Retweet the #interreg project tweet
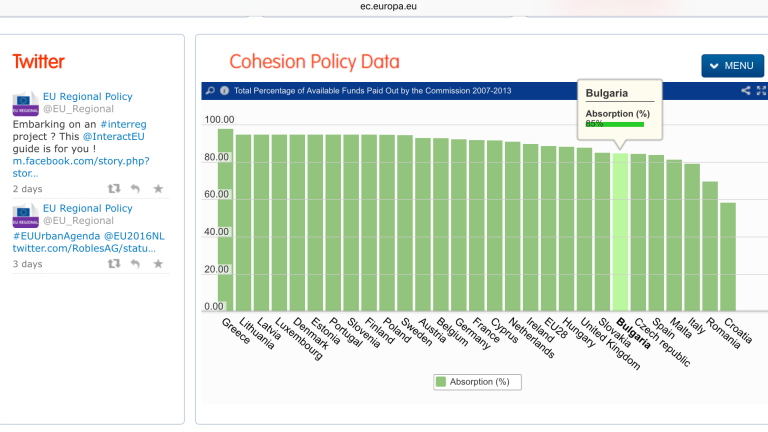Image resolution: width=768 pixels, height=432 pixels. (x=114, y=188)
